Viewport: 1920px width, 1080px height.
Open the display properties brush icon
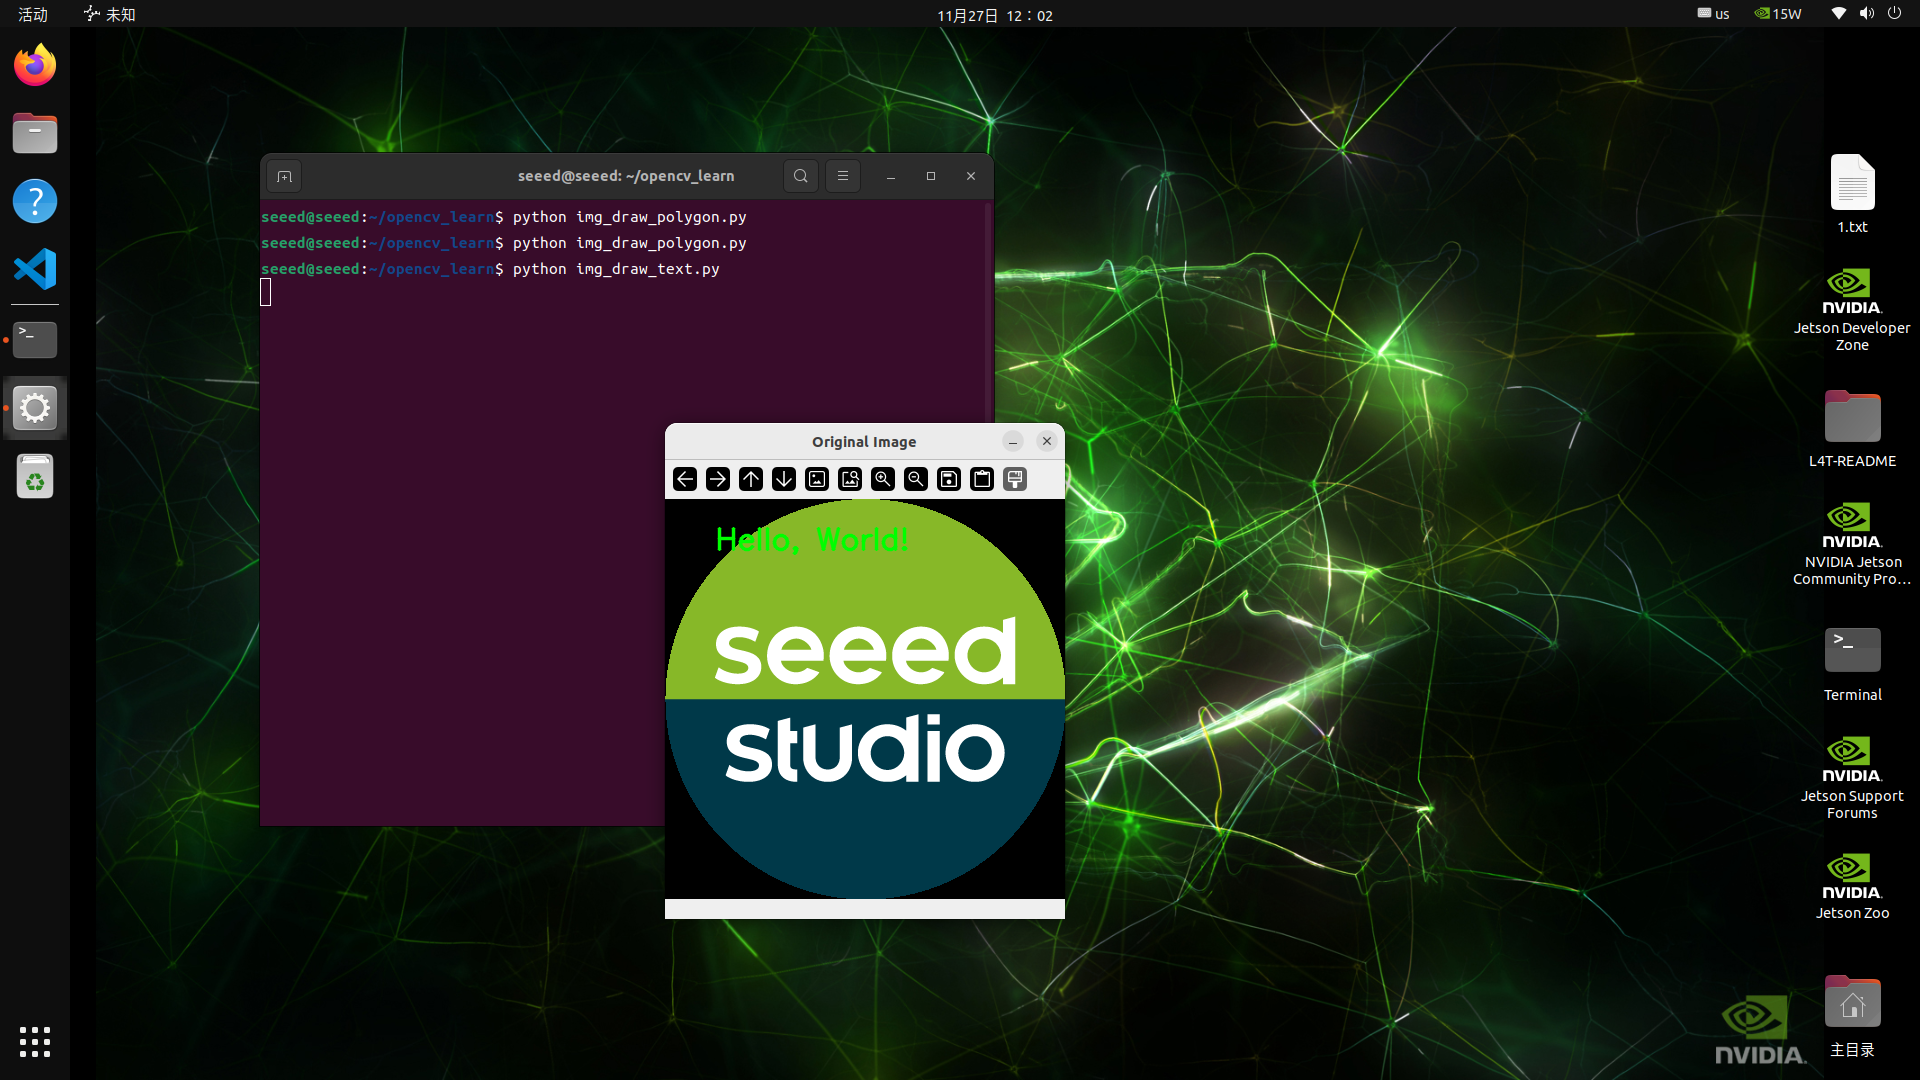tap(1015, 479)
